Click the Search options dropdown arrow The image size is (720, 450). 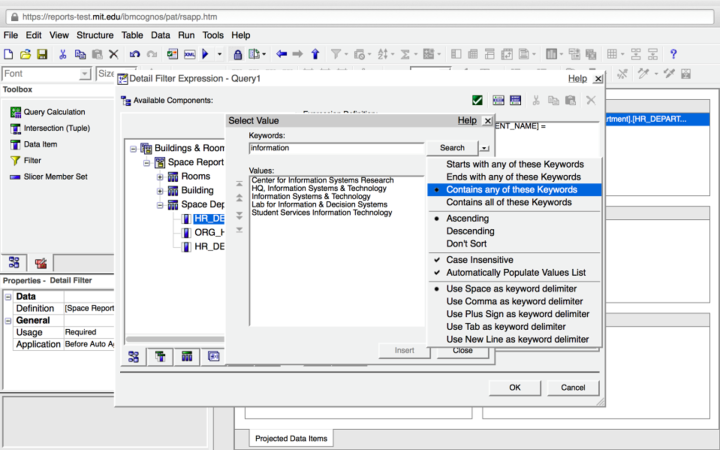(x=484, y=148)
